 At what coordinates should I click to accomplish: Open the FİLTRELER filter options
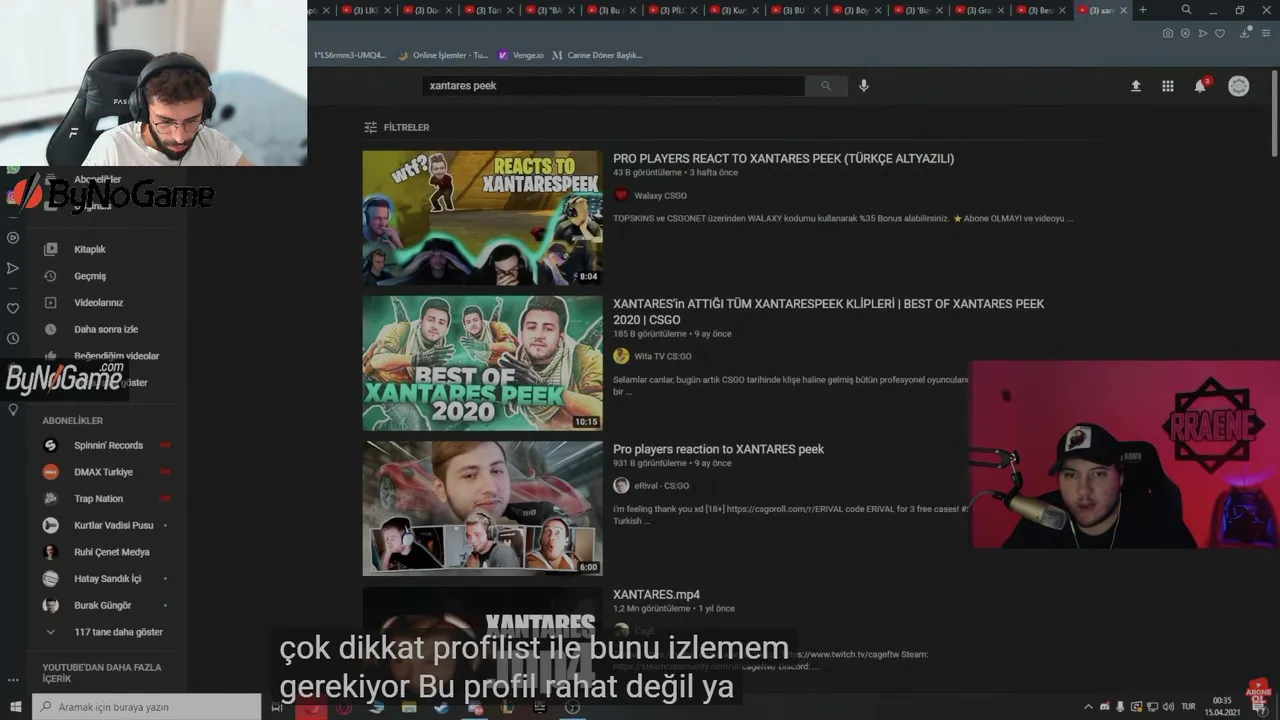[x=397, y=128]
